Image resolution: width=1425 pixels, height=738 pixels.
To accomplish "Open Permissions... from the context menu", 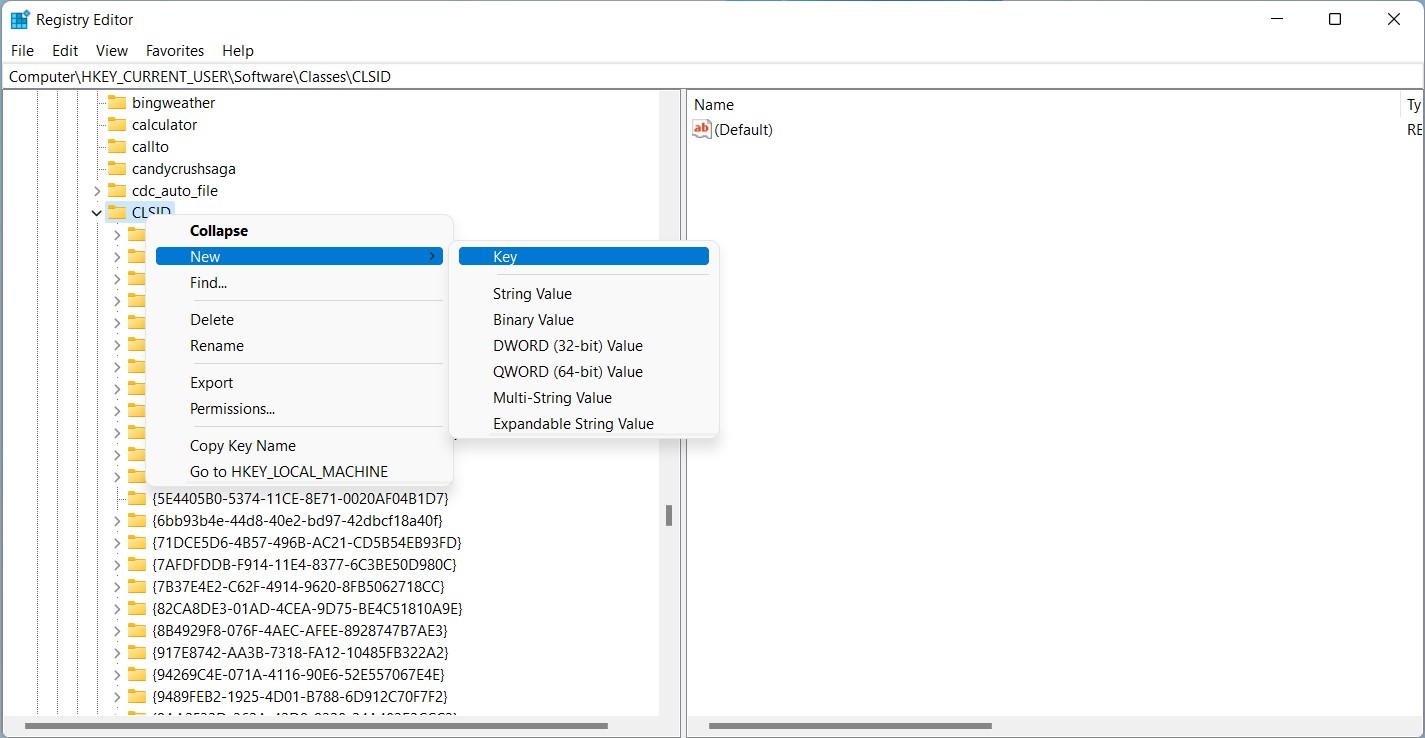I will pos(299,409).
